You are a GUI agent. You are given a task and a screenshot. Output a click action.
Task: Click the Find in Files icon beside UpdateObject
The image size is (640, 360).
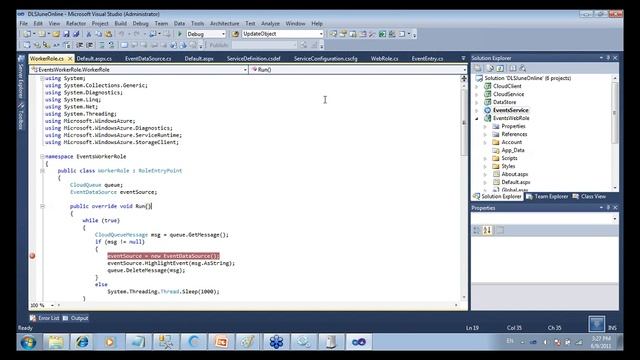[235, 34]
